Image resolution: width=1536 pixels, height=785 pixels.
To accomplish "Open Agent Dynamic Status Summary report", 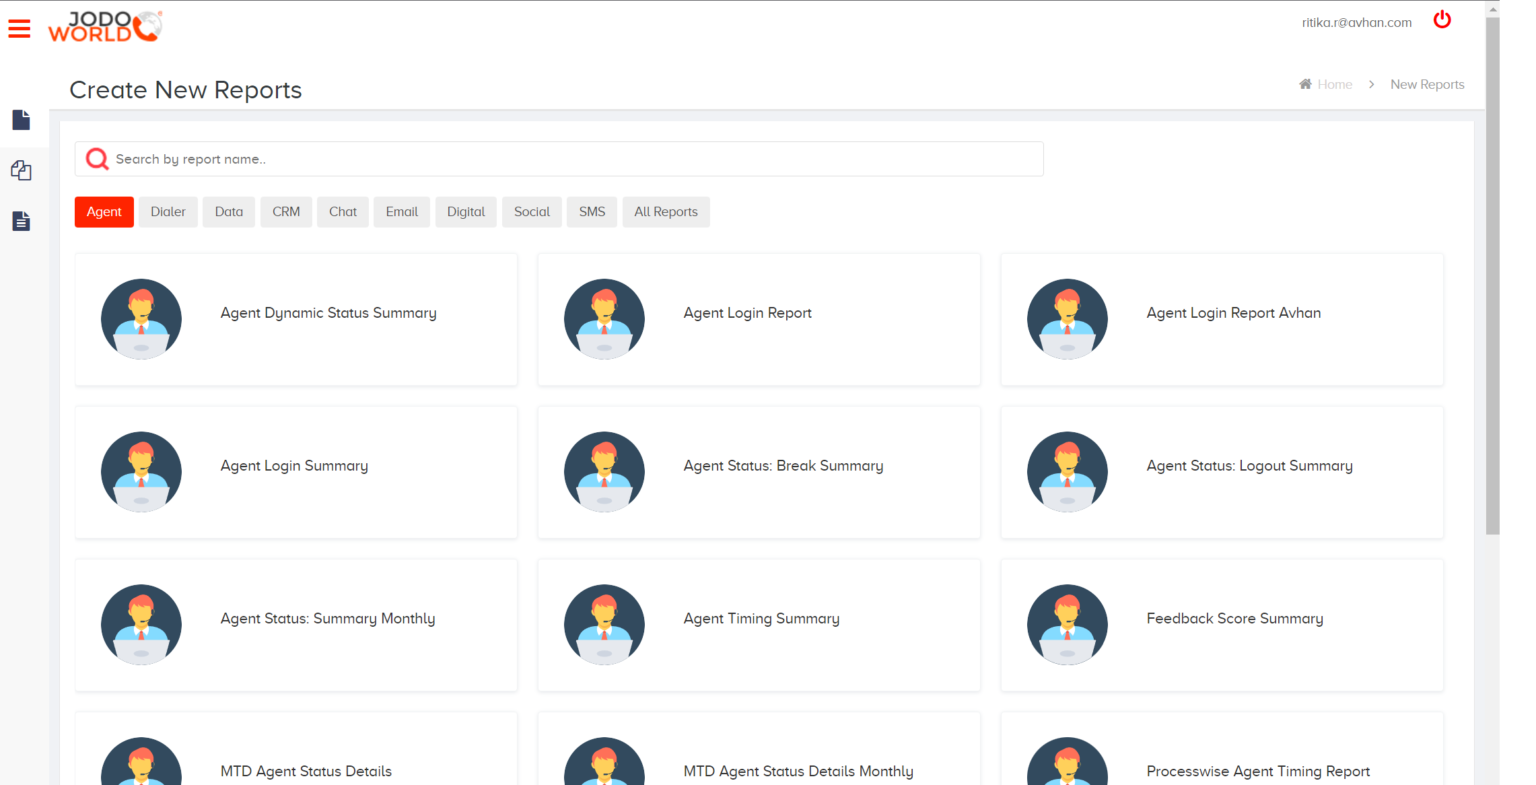I will [x=328, y=313].
